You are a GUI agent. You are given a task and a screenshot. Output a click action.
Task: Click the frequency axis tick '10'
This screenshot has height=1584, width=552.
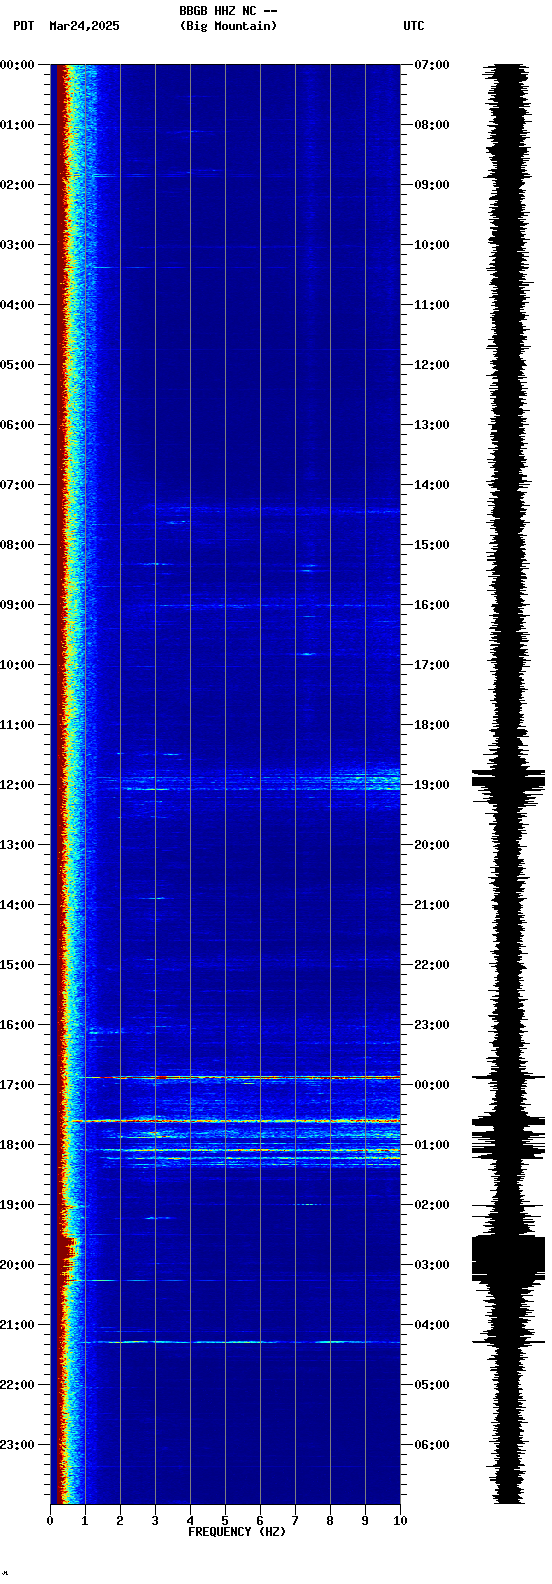400,1521
